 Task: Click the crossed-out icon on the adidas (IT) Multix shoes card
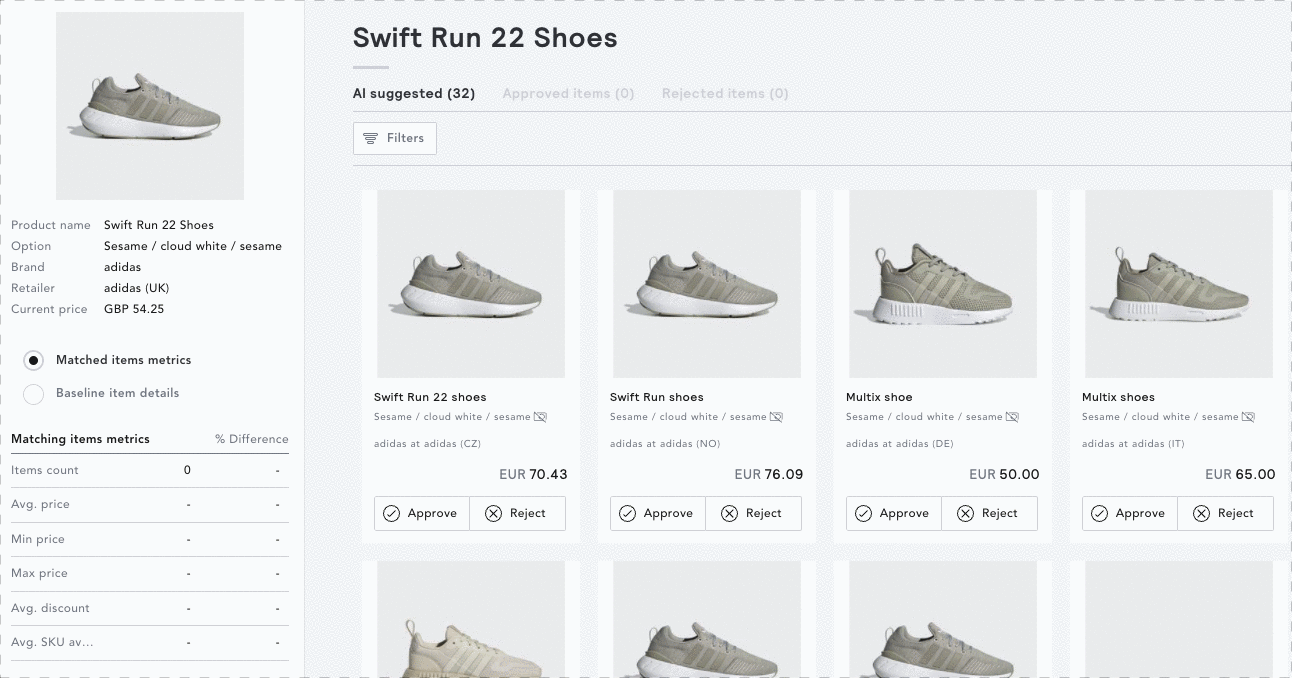[x=1248, y=417]
